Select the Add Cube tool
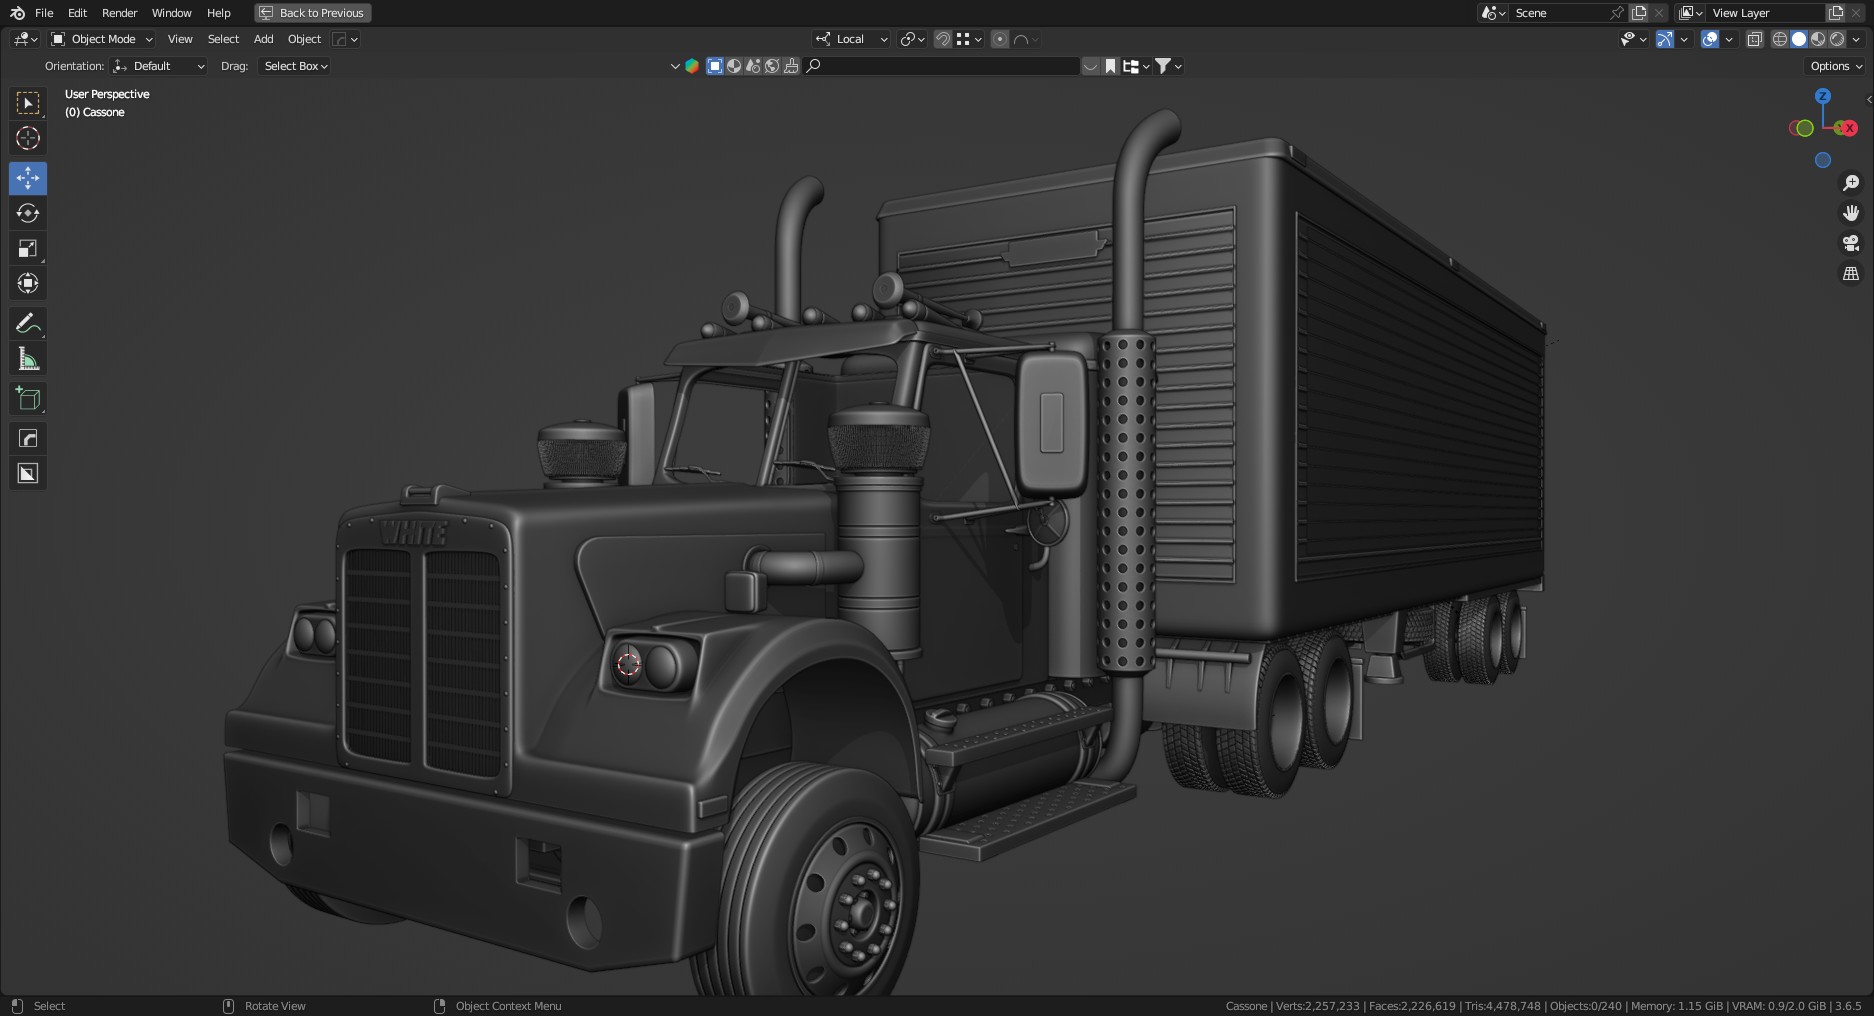Image resolution: width=1874 pixels, height=1016 pixels. [28, 398]
